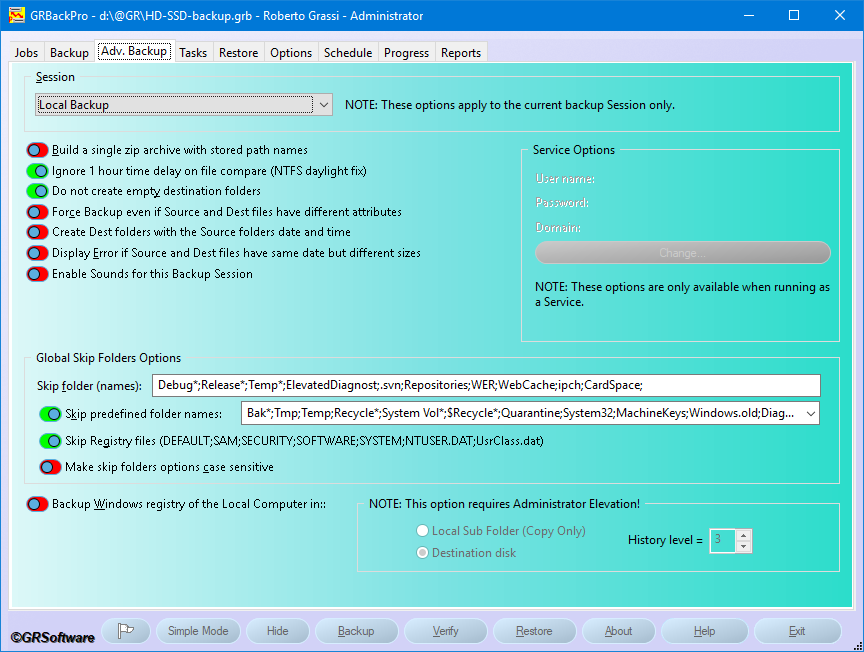Toggle Force Backup with different attributes option

click(37, 212)
